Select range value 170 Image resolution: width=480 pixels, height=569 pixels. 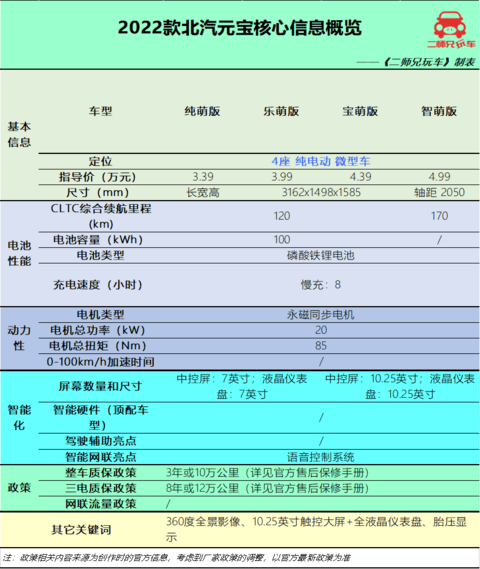click(x=439, y=216)
